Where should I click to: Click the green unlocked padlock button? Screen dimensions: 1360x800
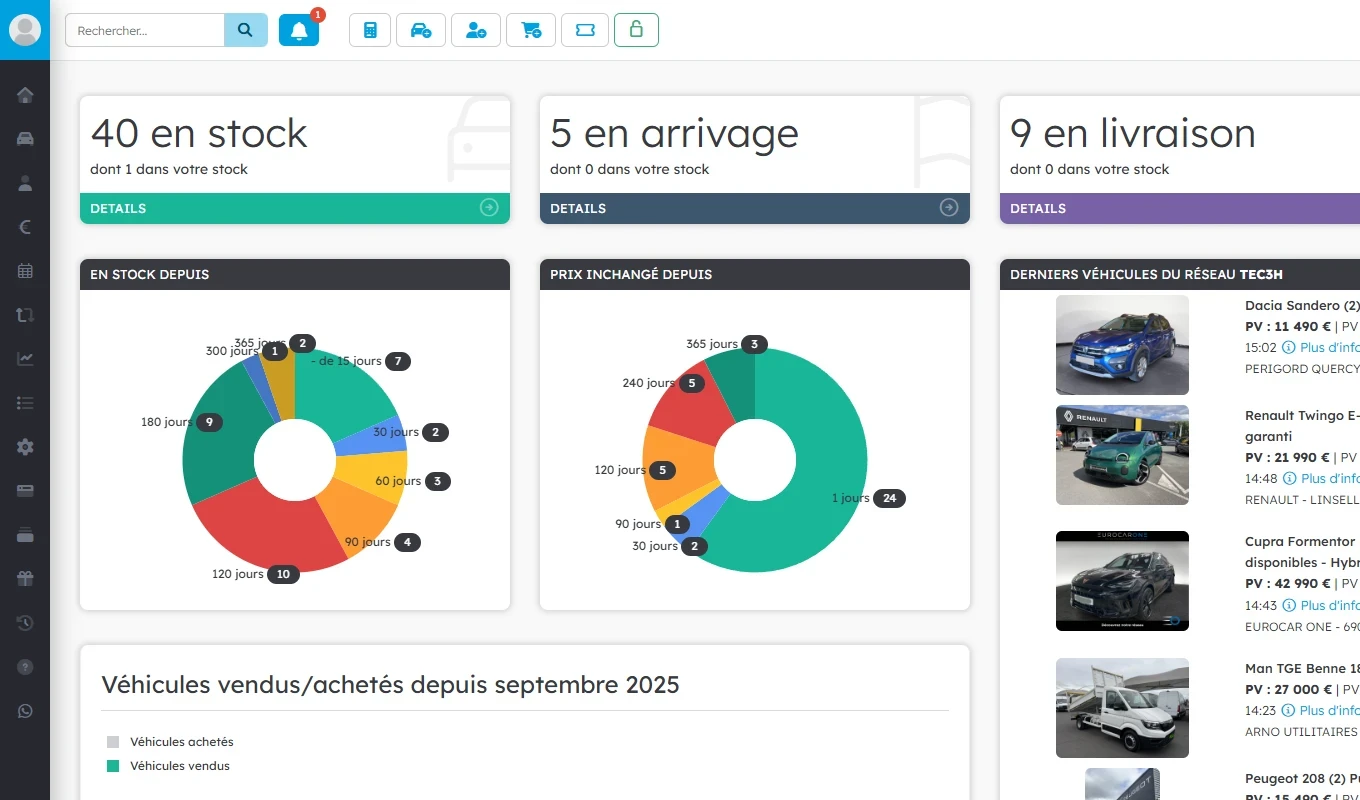coord(636,30)
